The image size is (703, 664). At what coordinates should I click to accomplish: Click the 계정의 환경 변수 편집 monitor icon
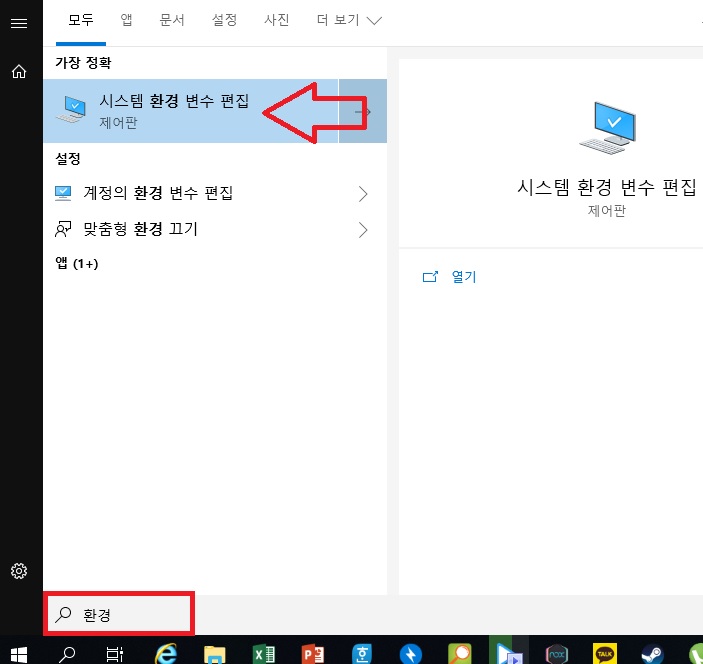(x=63, y=194)
